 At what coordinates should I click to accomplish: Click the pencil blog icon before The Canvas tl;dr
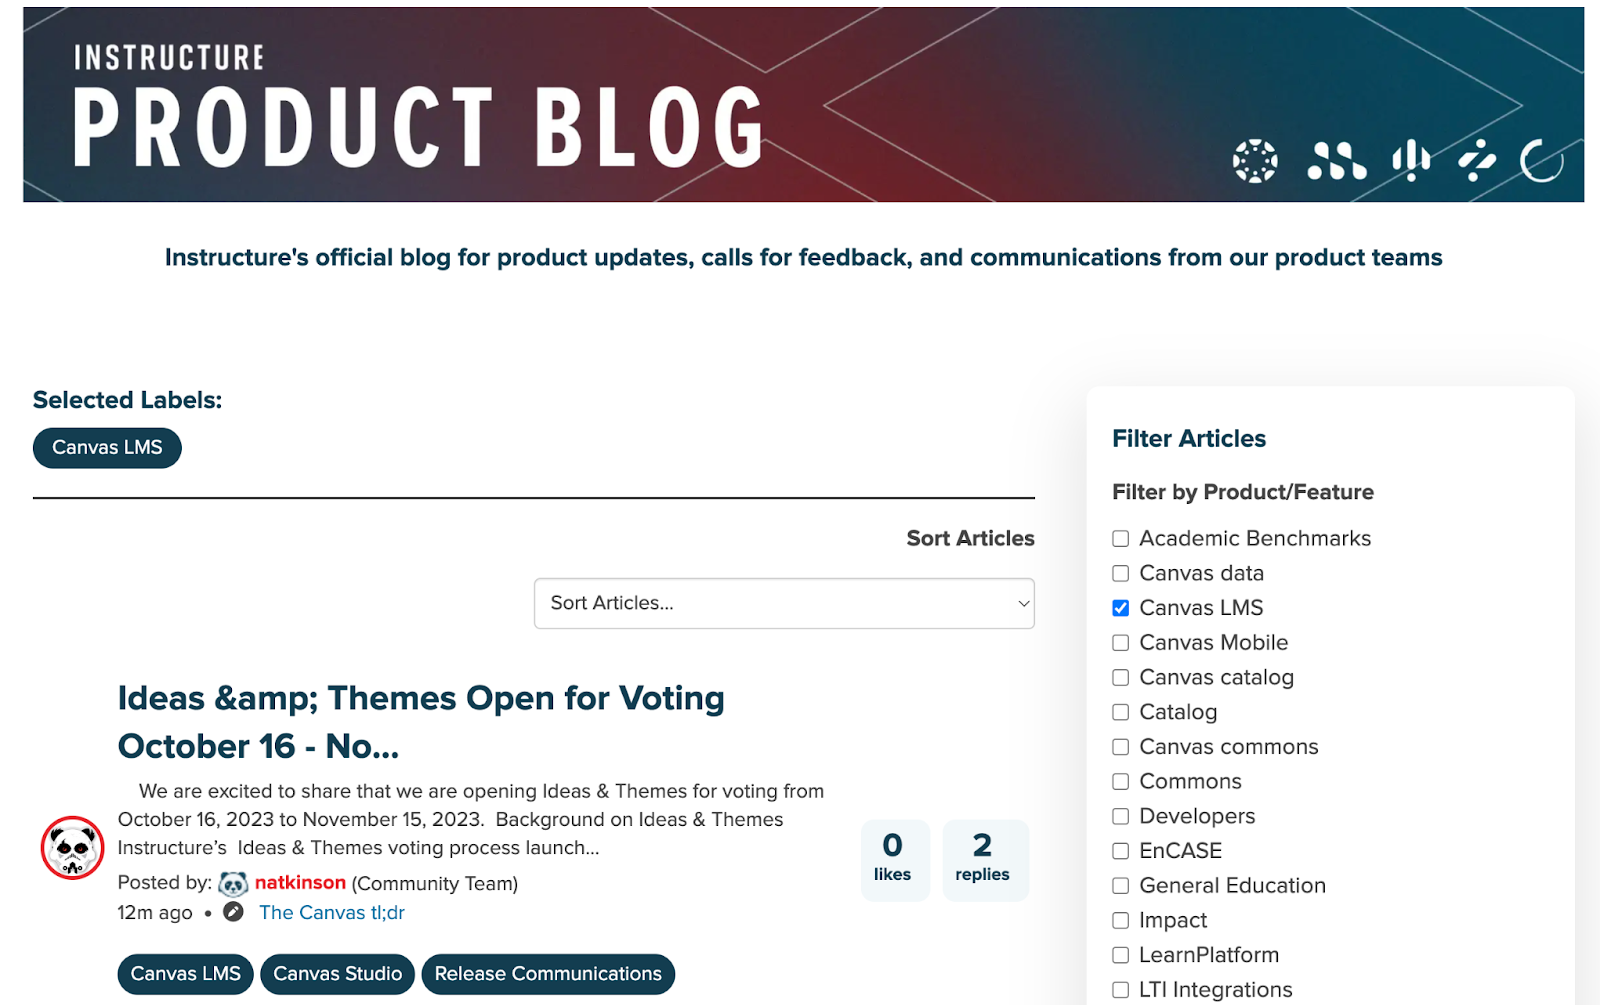click(x=233, y=912)
